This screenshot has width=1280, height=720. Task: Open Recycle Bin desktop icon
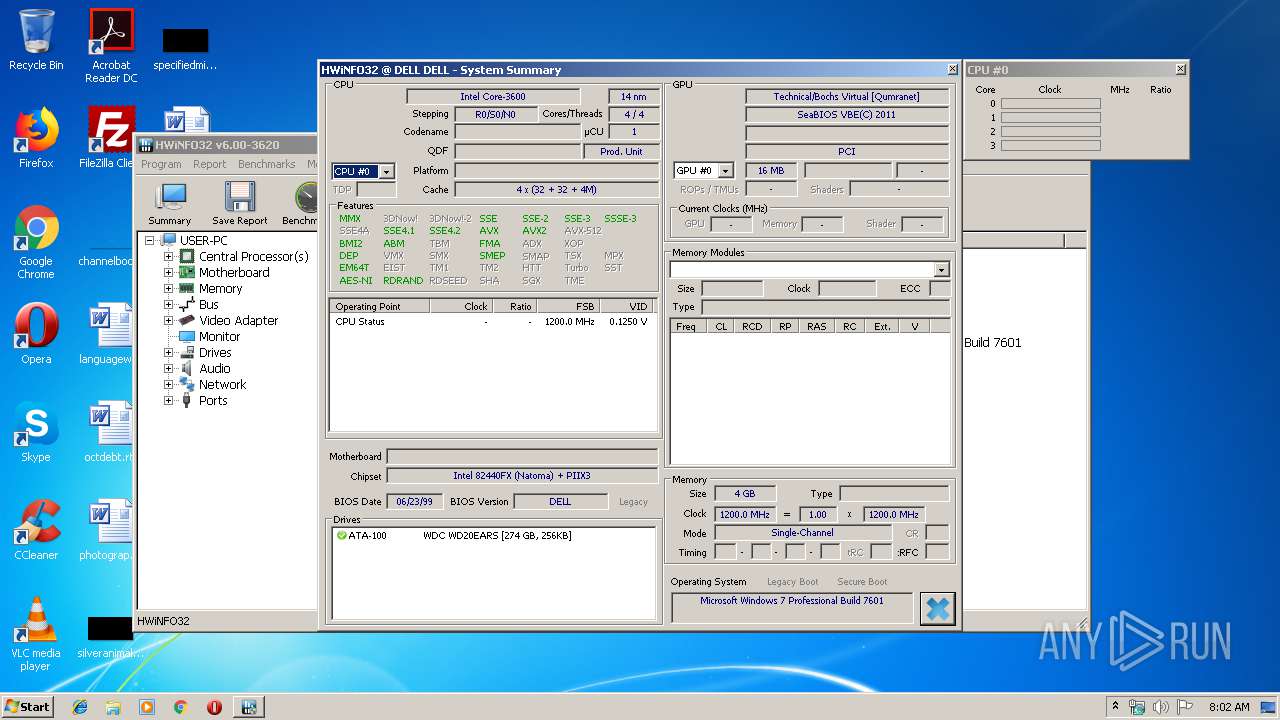coord(36,40)
